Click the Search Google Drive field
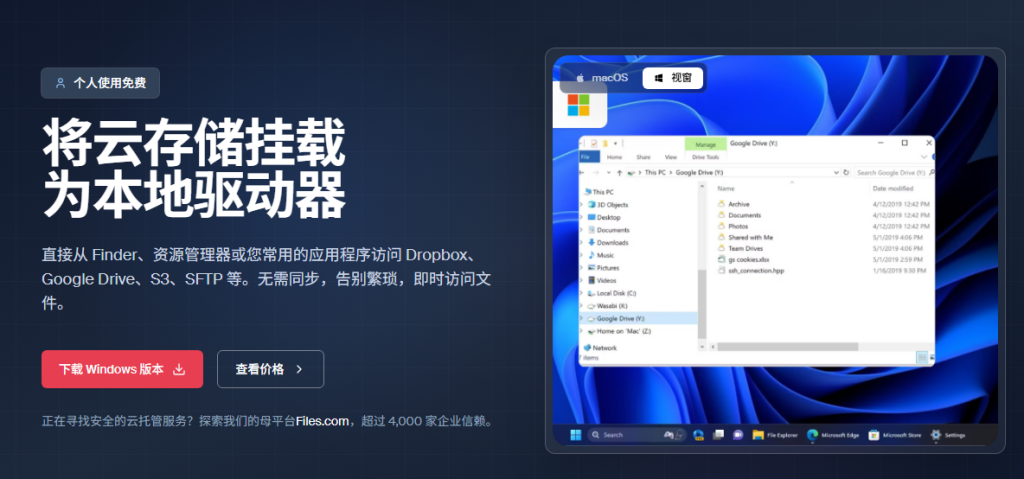The width and height of the screenshot is (1024, 479). pos(893,172)
